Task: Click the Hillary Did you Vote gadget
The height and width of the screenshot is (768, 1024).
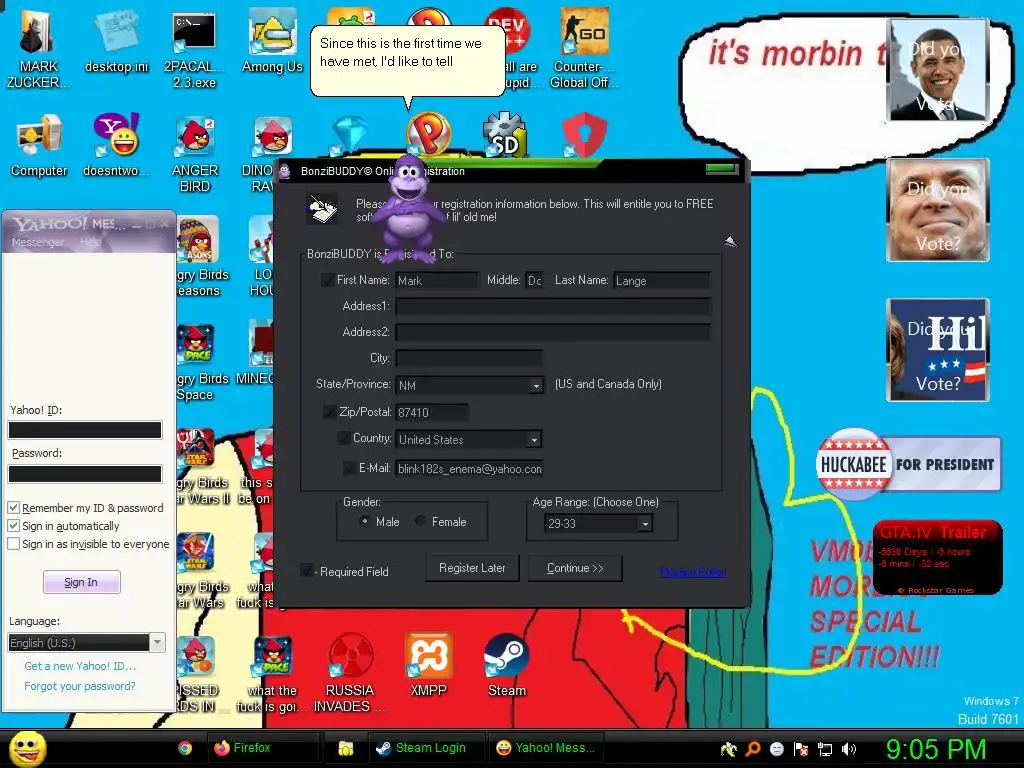Action: point(938,349)
